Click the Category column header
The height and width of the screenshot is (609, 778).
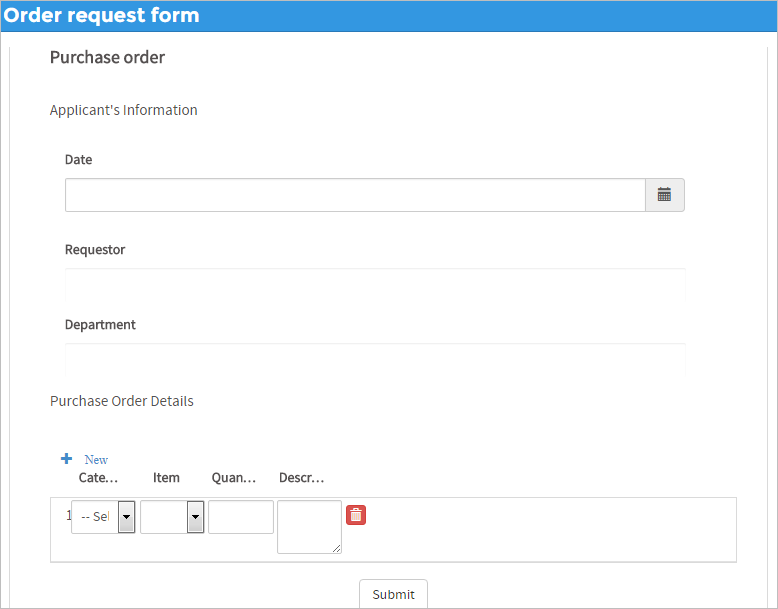coord(99,478)
